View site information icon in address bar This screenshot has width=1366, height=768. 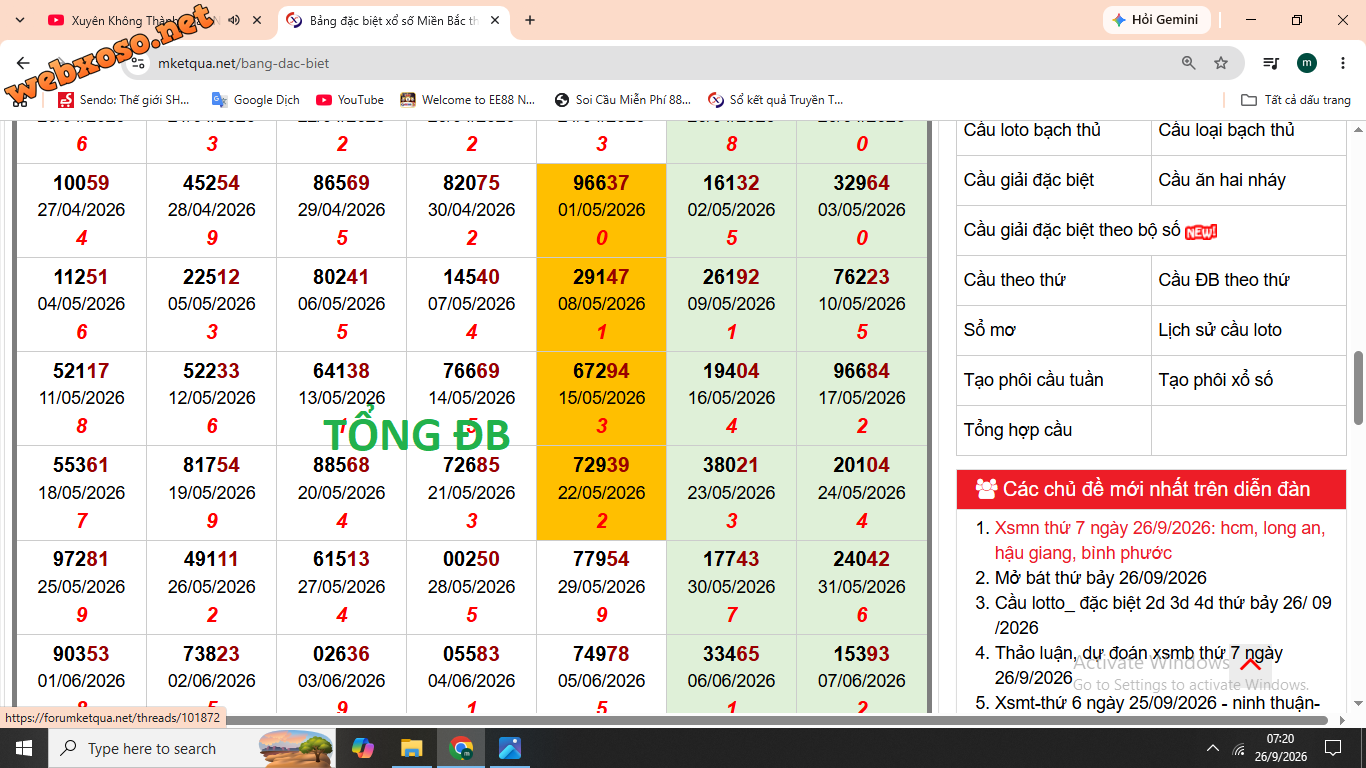[x=139, y=63]
